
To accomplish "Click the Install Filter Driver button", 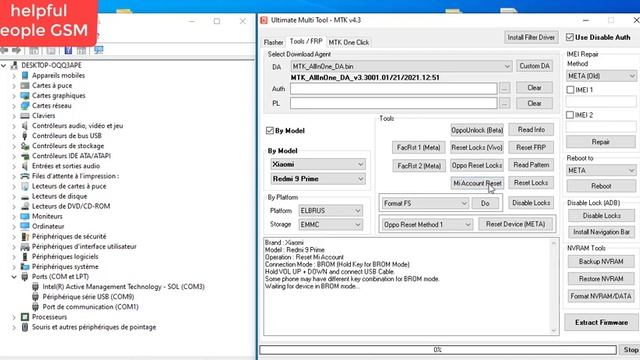I will [x=531, y=38].
